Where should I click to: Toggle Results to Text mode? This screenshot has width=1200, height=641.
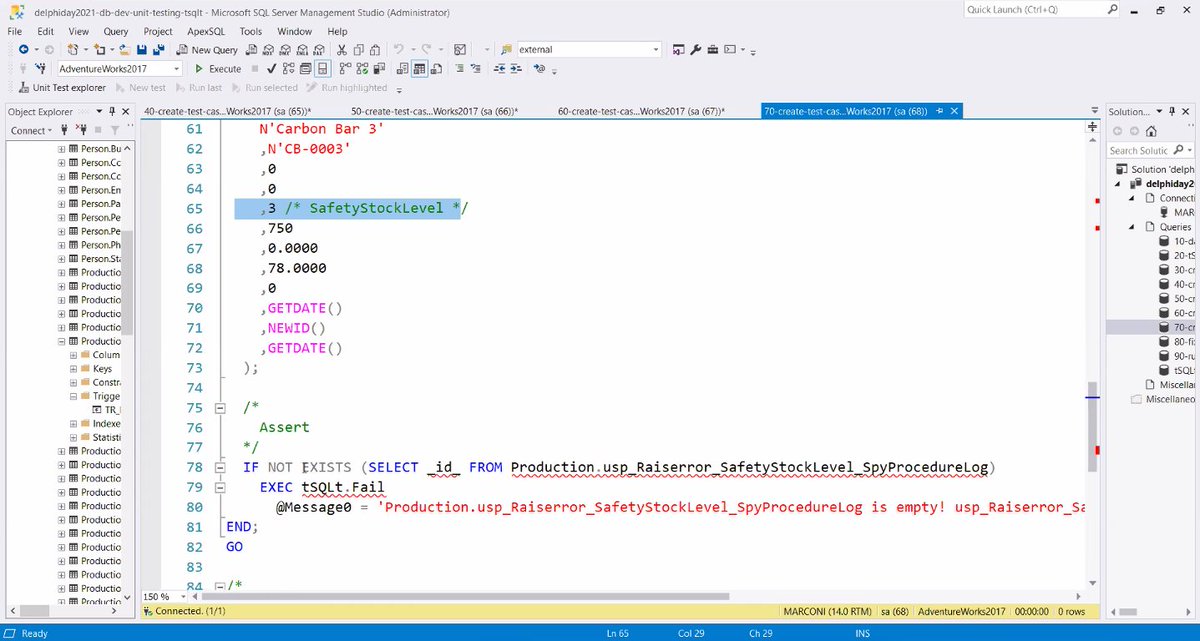(x=402, y=69)
